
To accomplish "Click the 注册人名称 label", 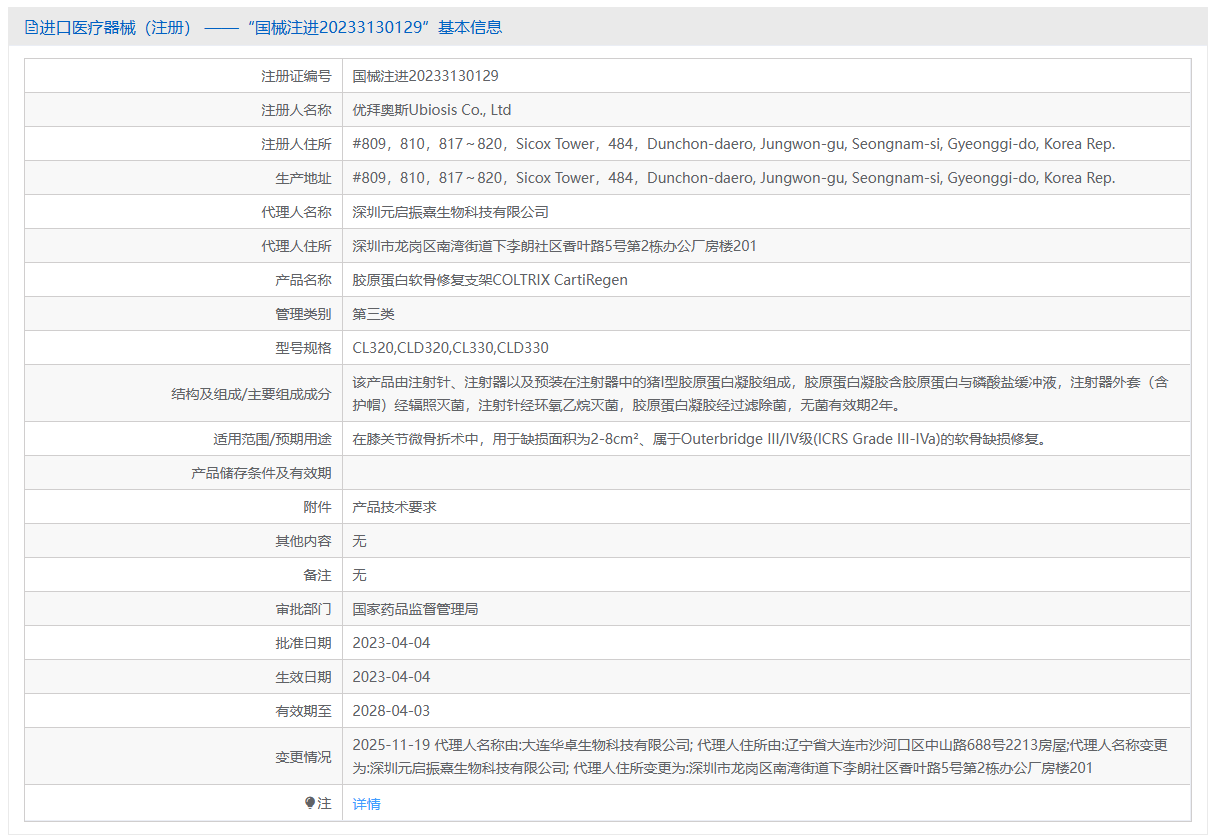I will point(296,110).
